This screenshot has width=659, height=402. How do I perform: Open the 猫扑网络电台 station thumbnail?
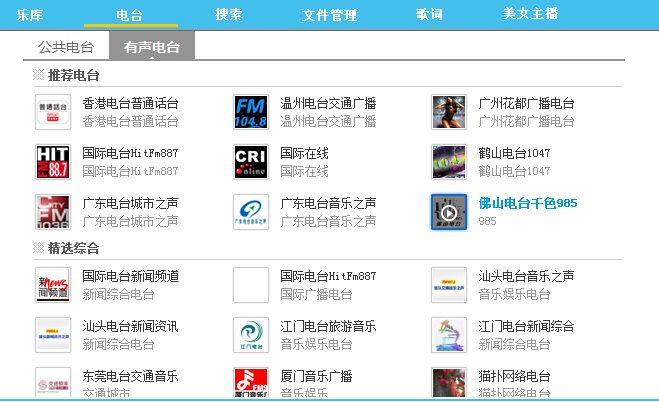click(x=448, y=383)
